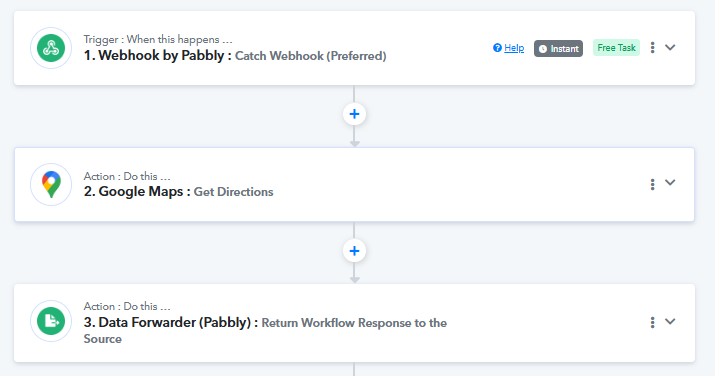Screen dimensions: 715x376
Task: Expand the Google Maps step chevron
Action: pos(670,182)
